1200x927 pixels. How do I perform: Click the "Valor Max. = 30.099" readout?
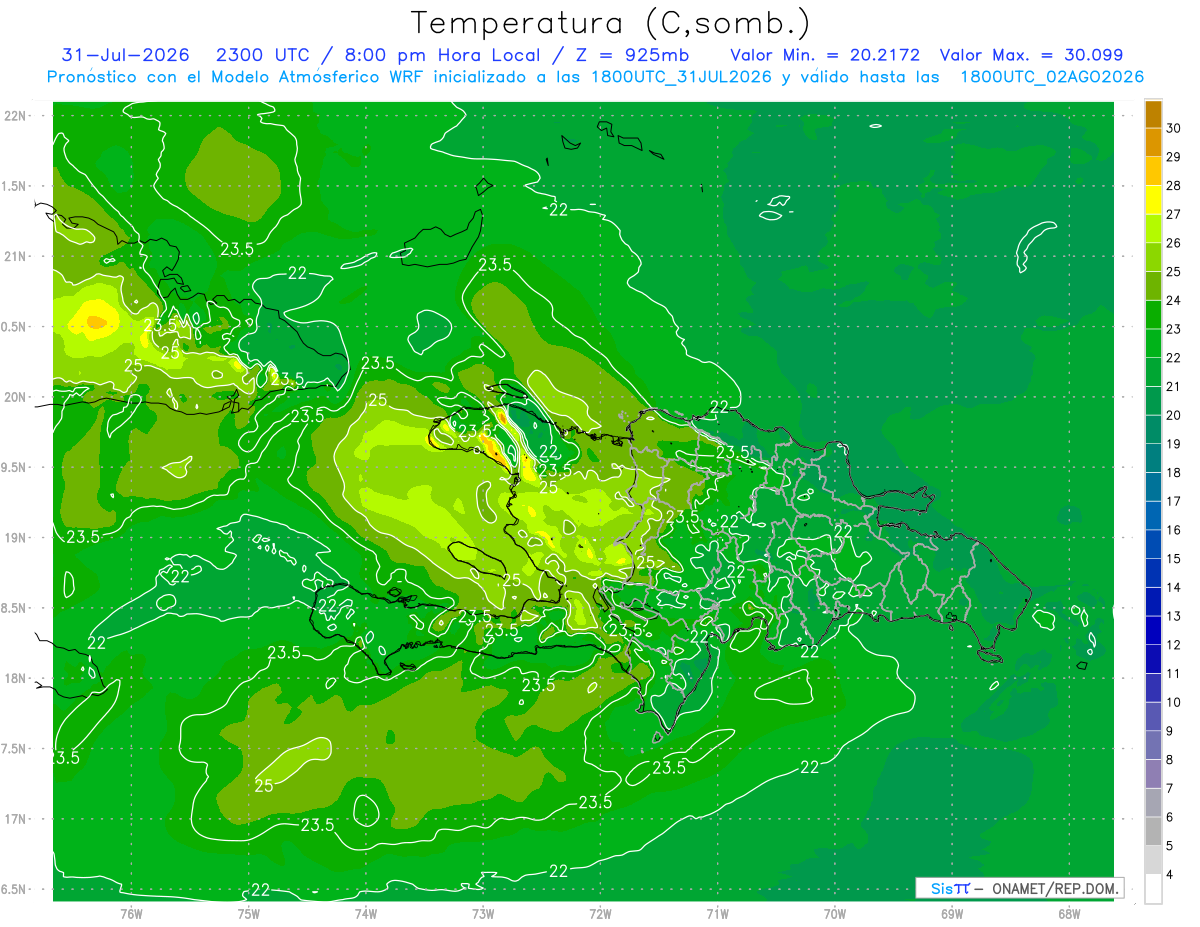pyautogui.click(x=1031, y=55)
